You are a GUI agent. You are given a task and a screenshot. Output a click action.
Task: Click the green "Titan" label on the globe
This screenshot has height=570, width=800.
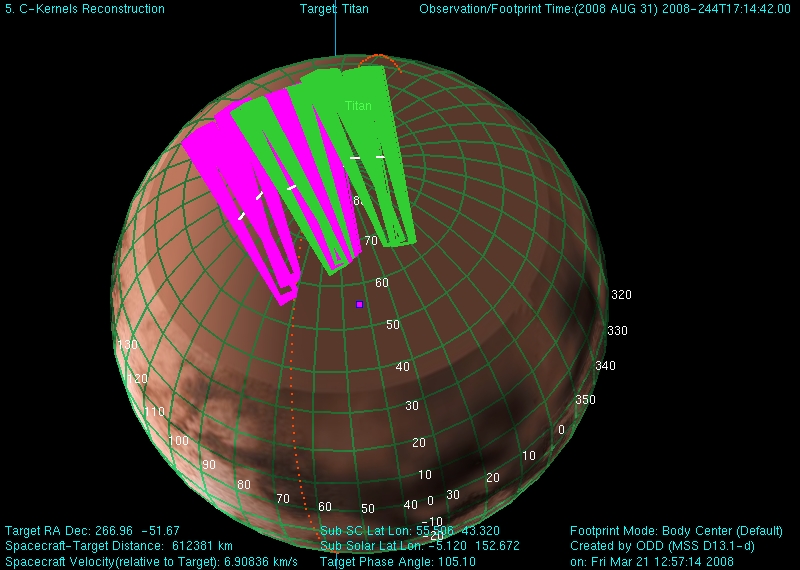[x=358, y=106]
